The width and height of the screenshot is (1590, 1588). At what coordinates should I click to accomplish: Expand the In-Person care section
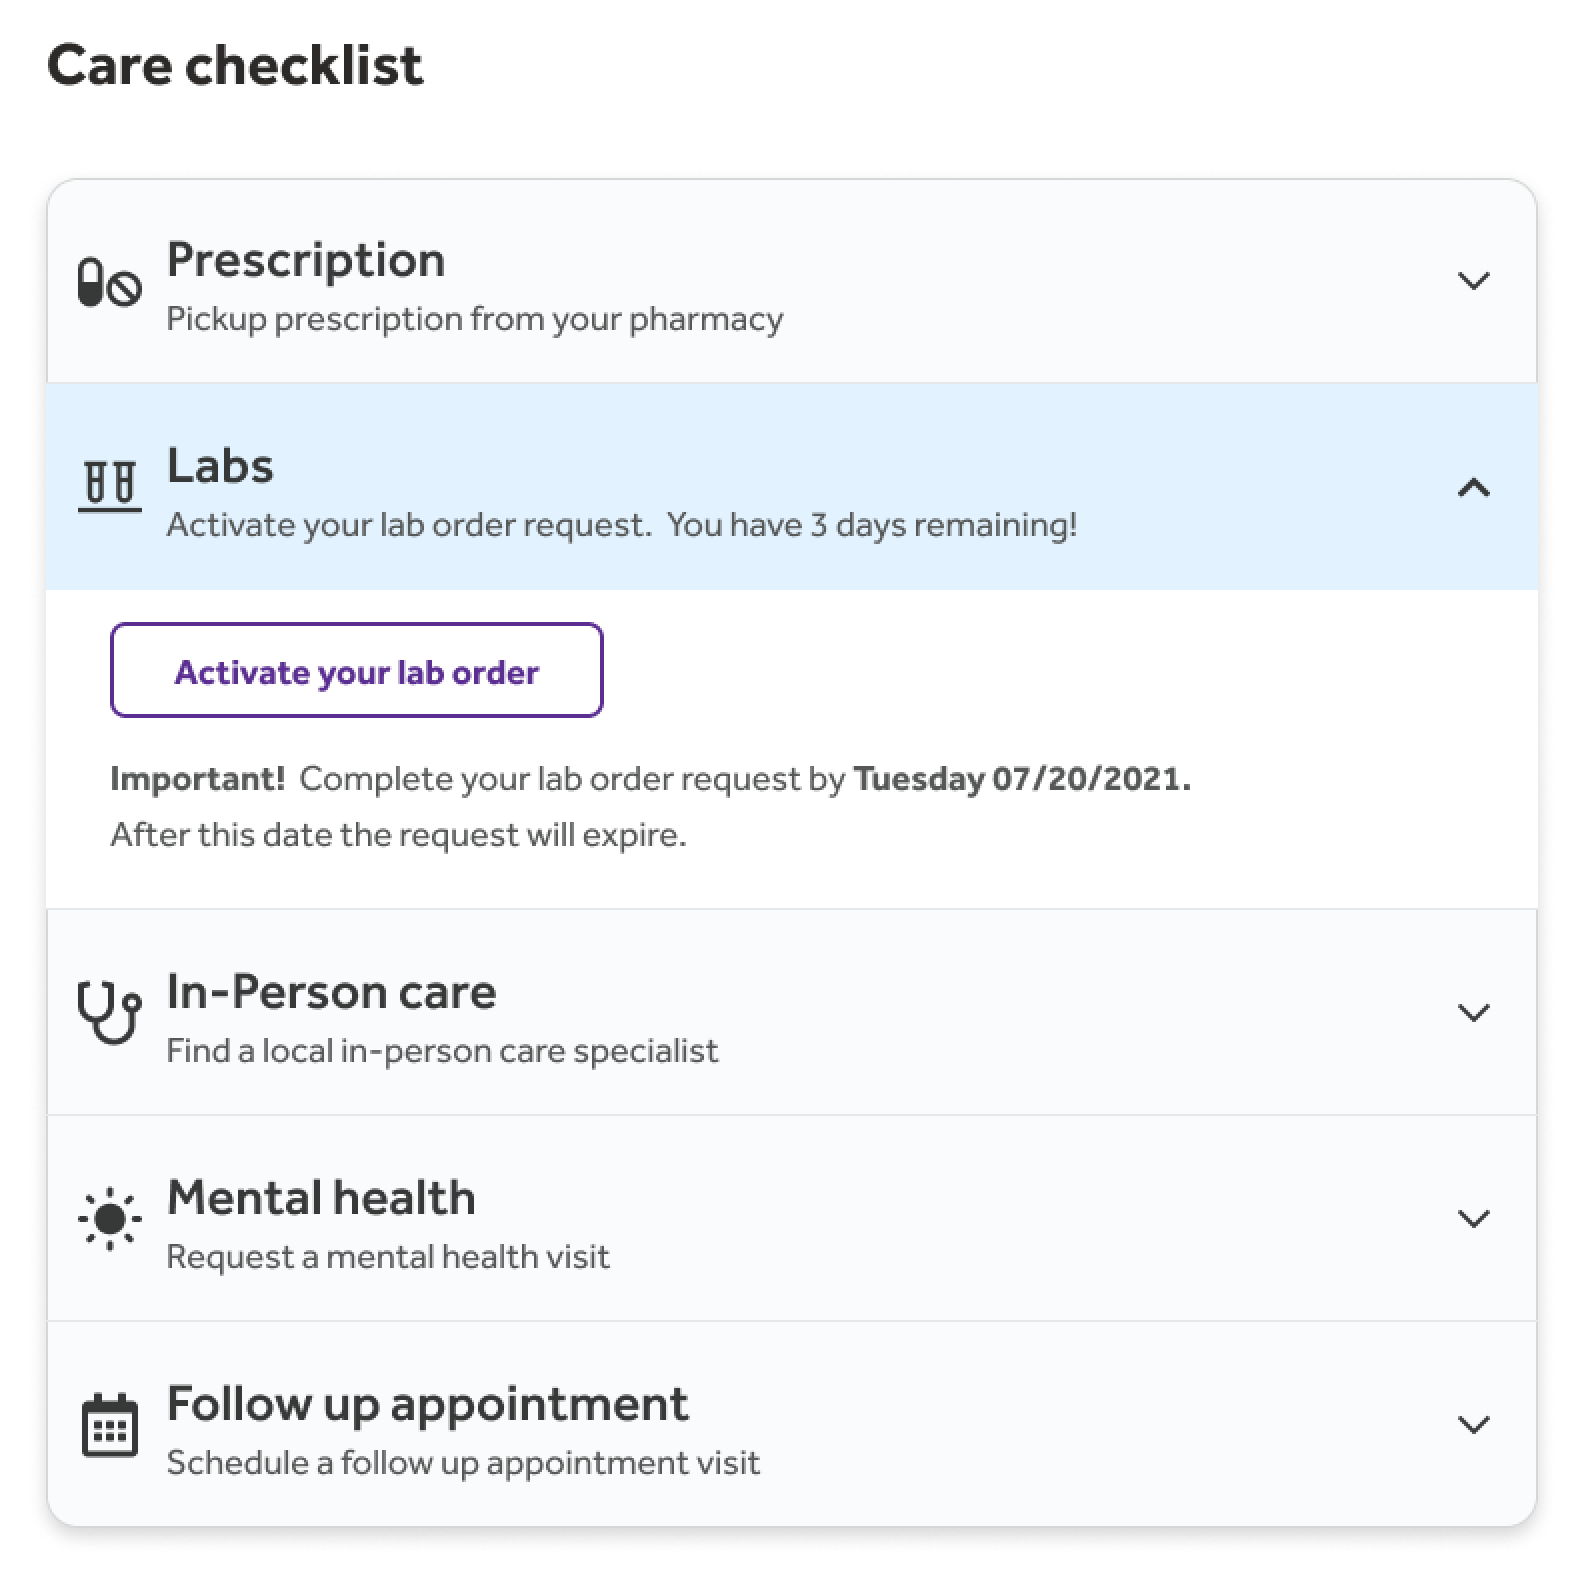coord(1473,1013)
